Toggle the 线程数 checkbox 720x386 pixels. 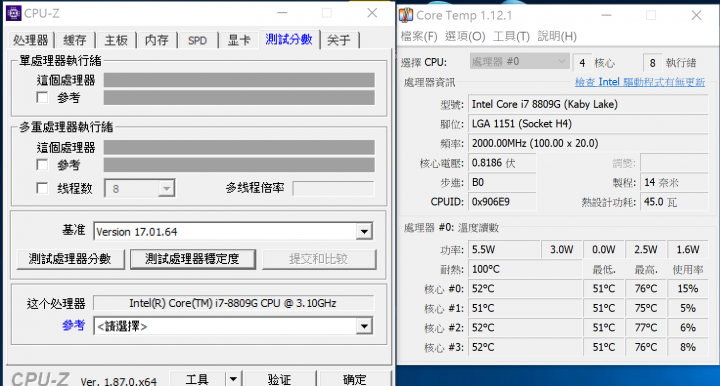(42, 188)
